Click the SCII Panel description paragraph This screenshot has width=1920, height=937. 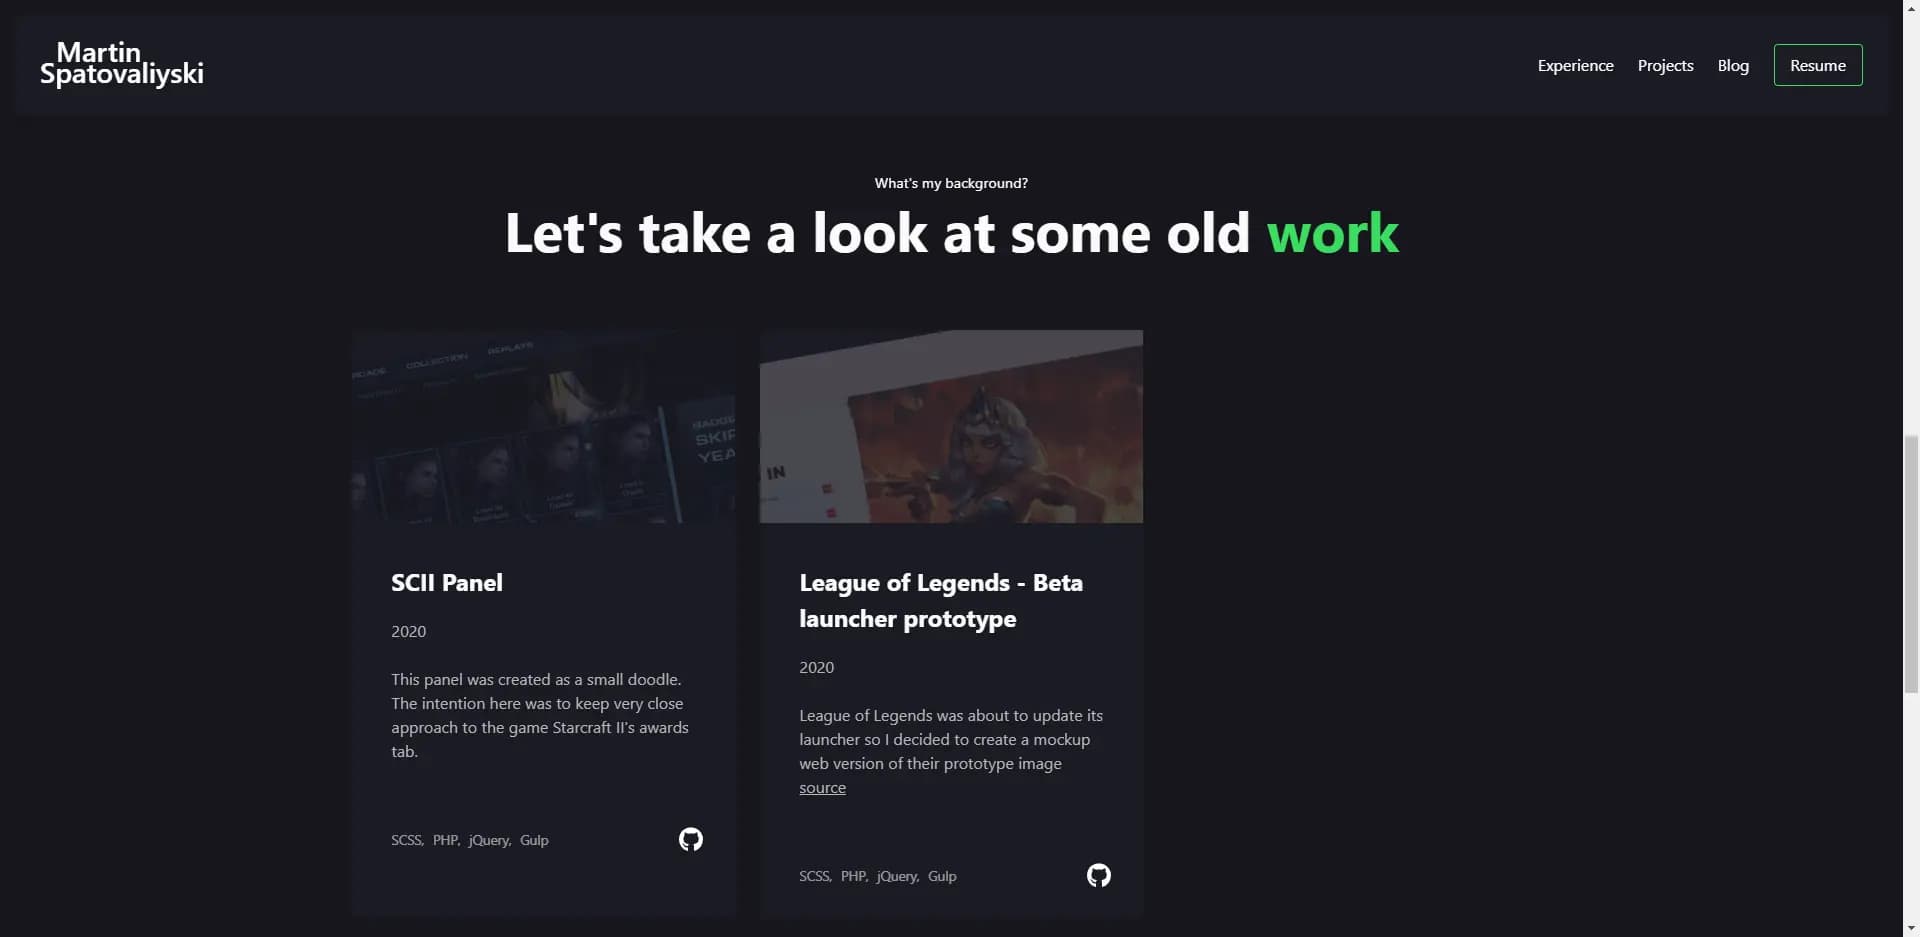point(540,715)
